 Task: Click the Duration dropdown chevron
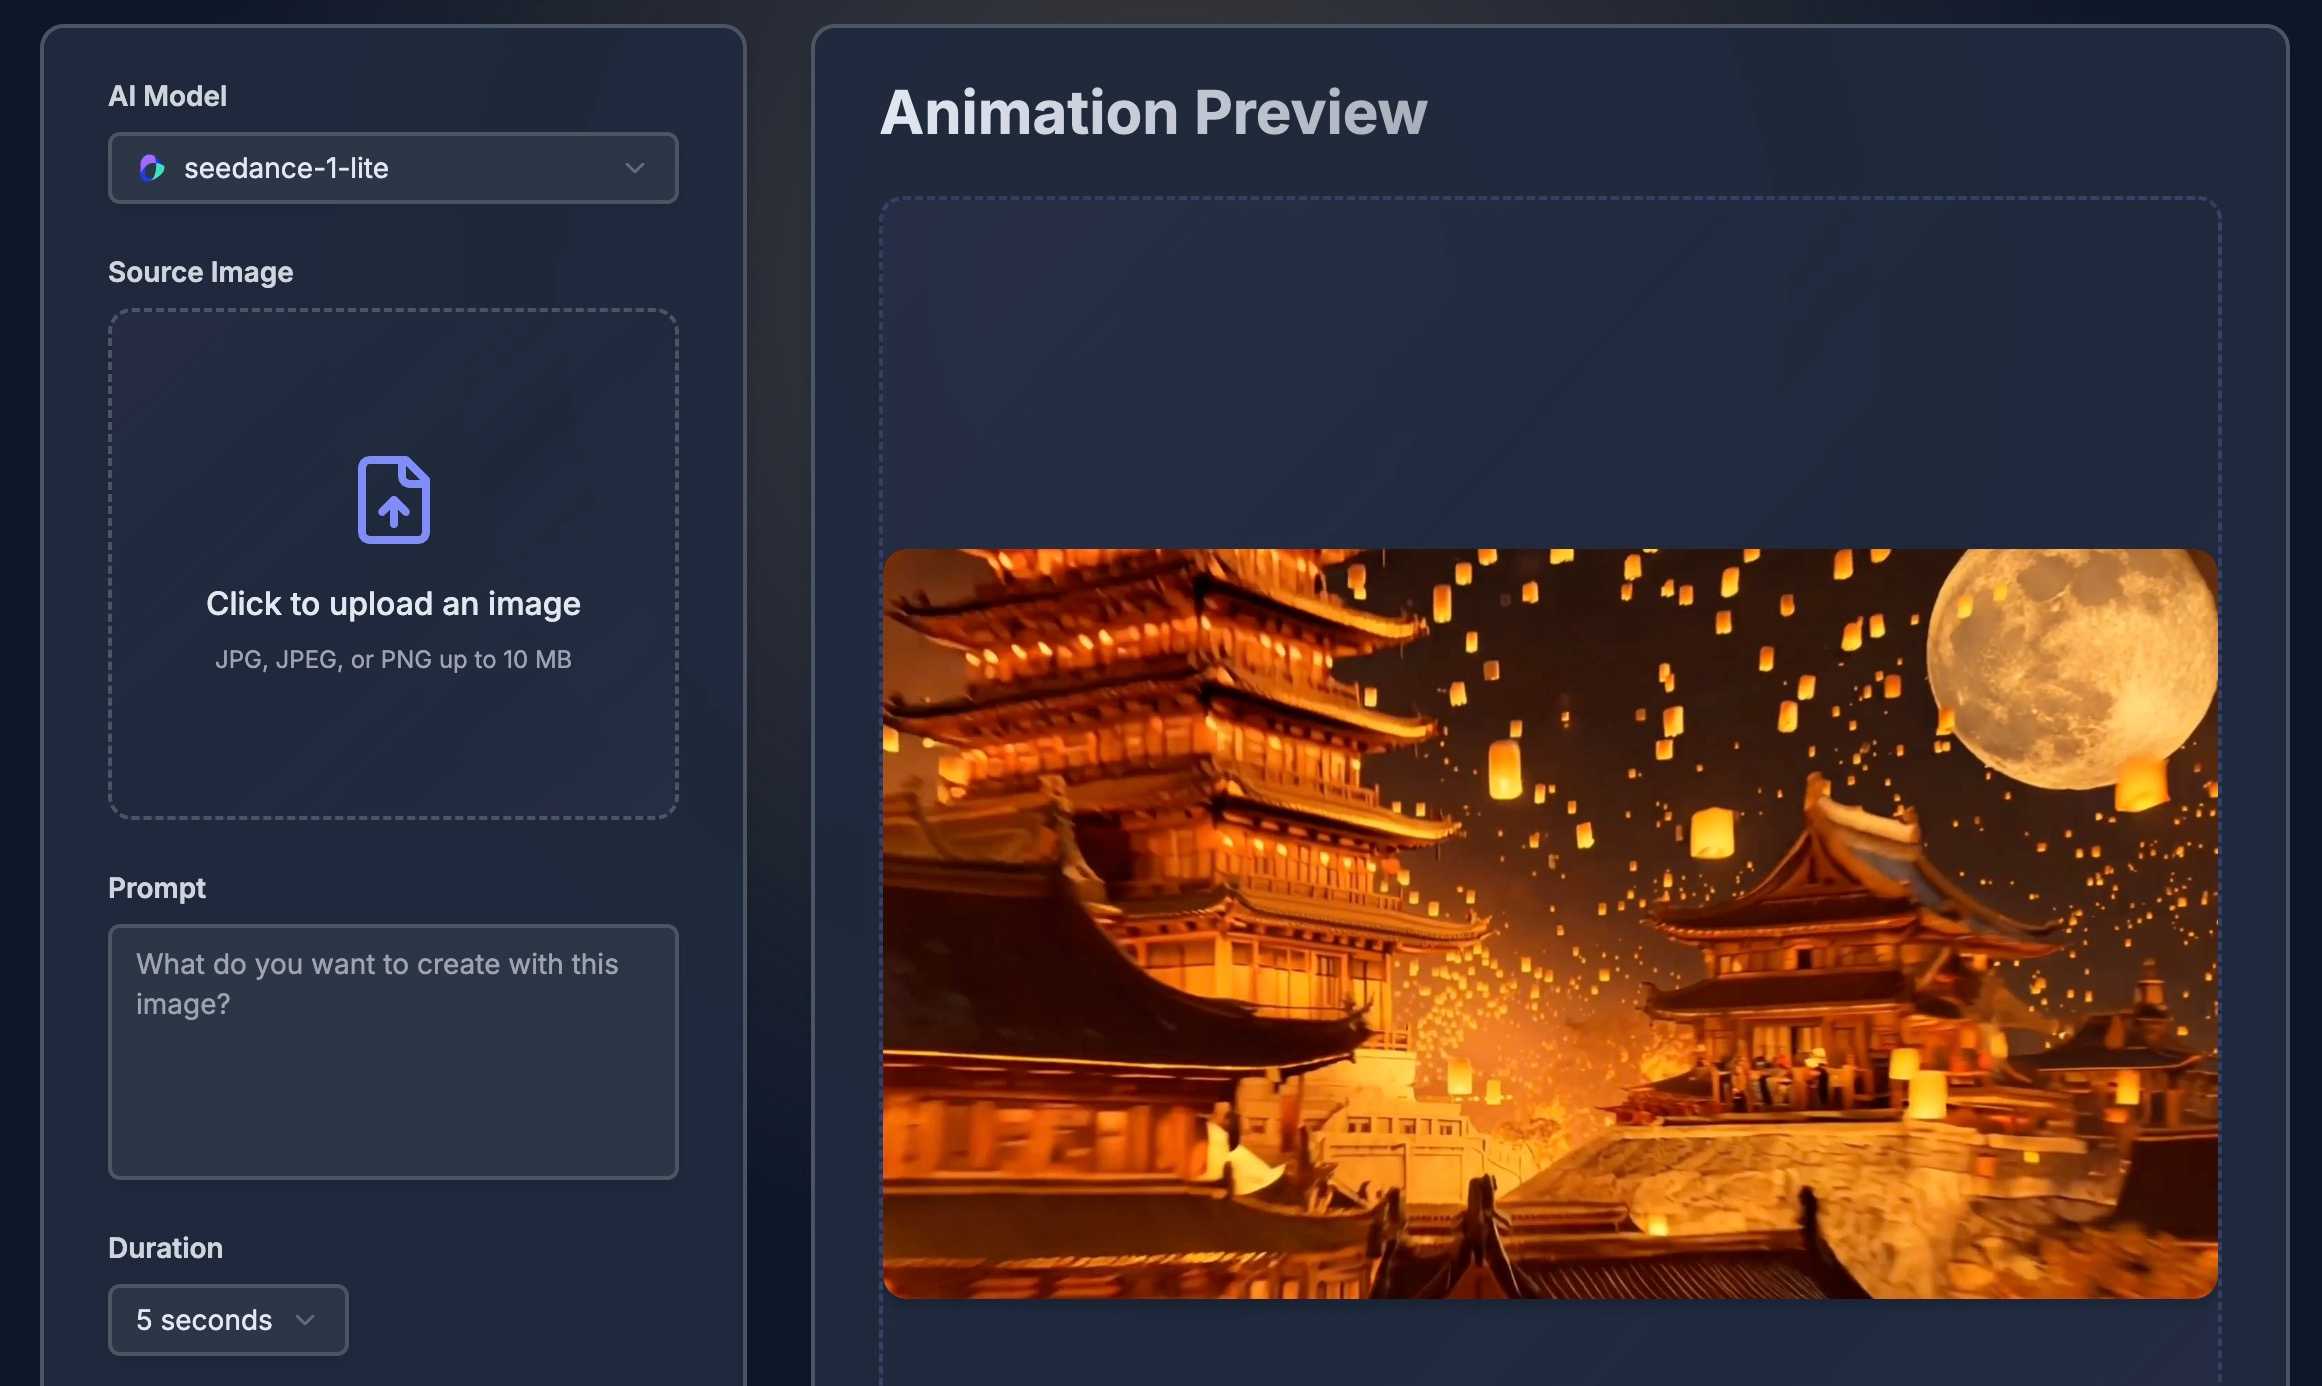pos(304,1319)
